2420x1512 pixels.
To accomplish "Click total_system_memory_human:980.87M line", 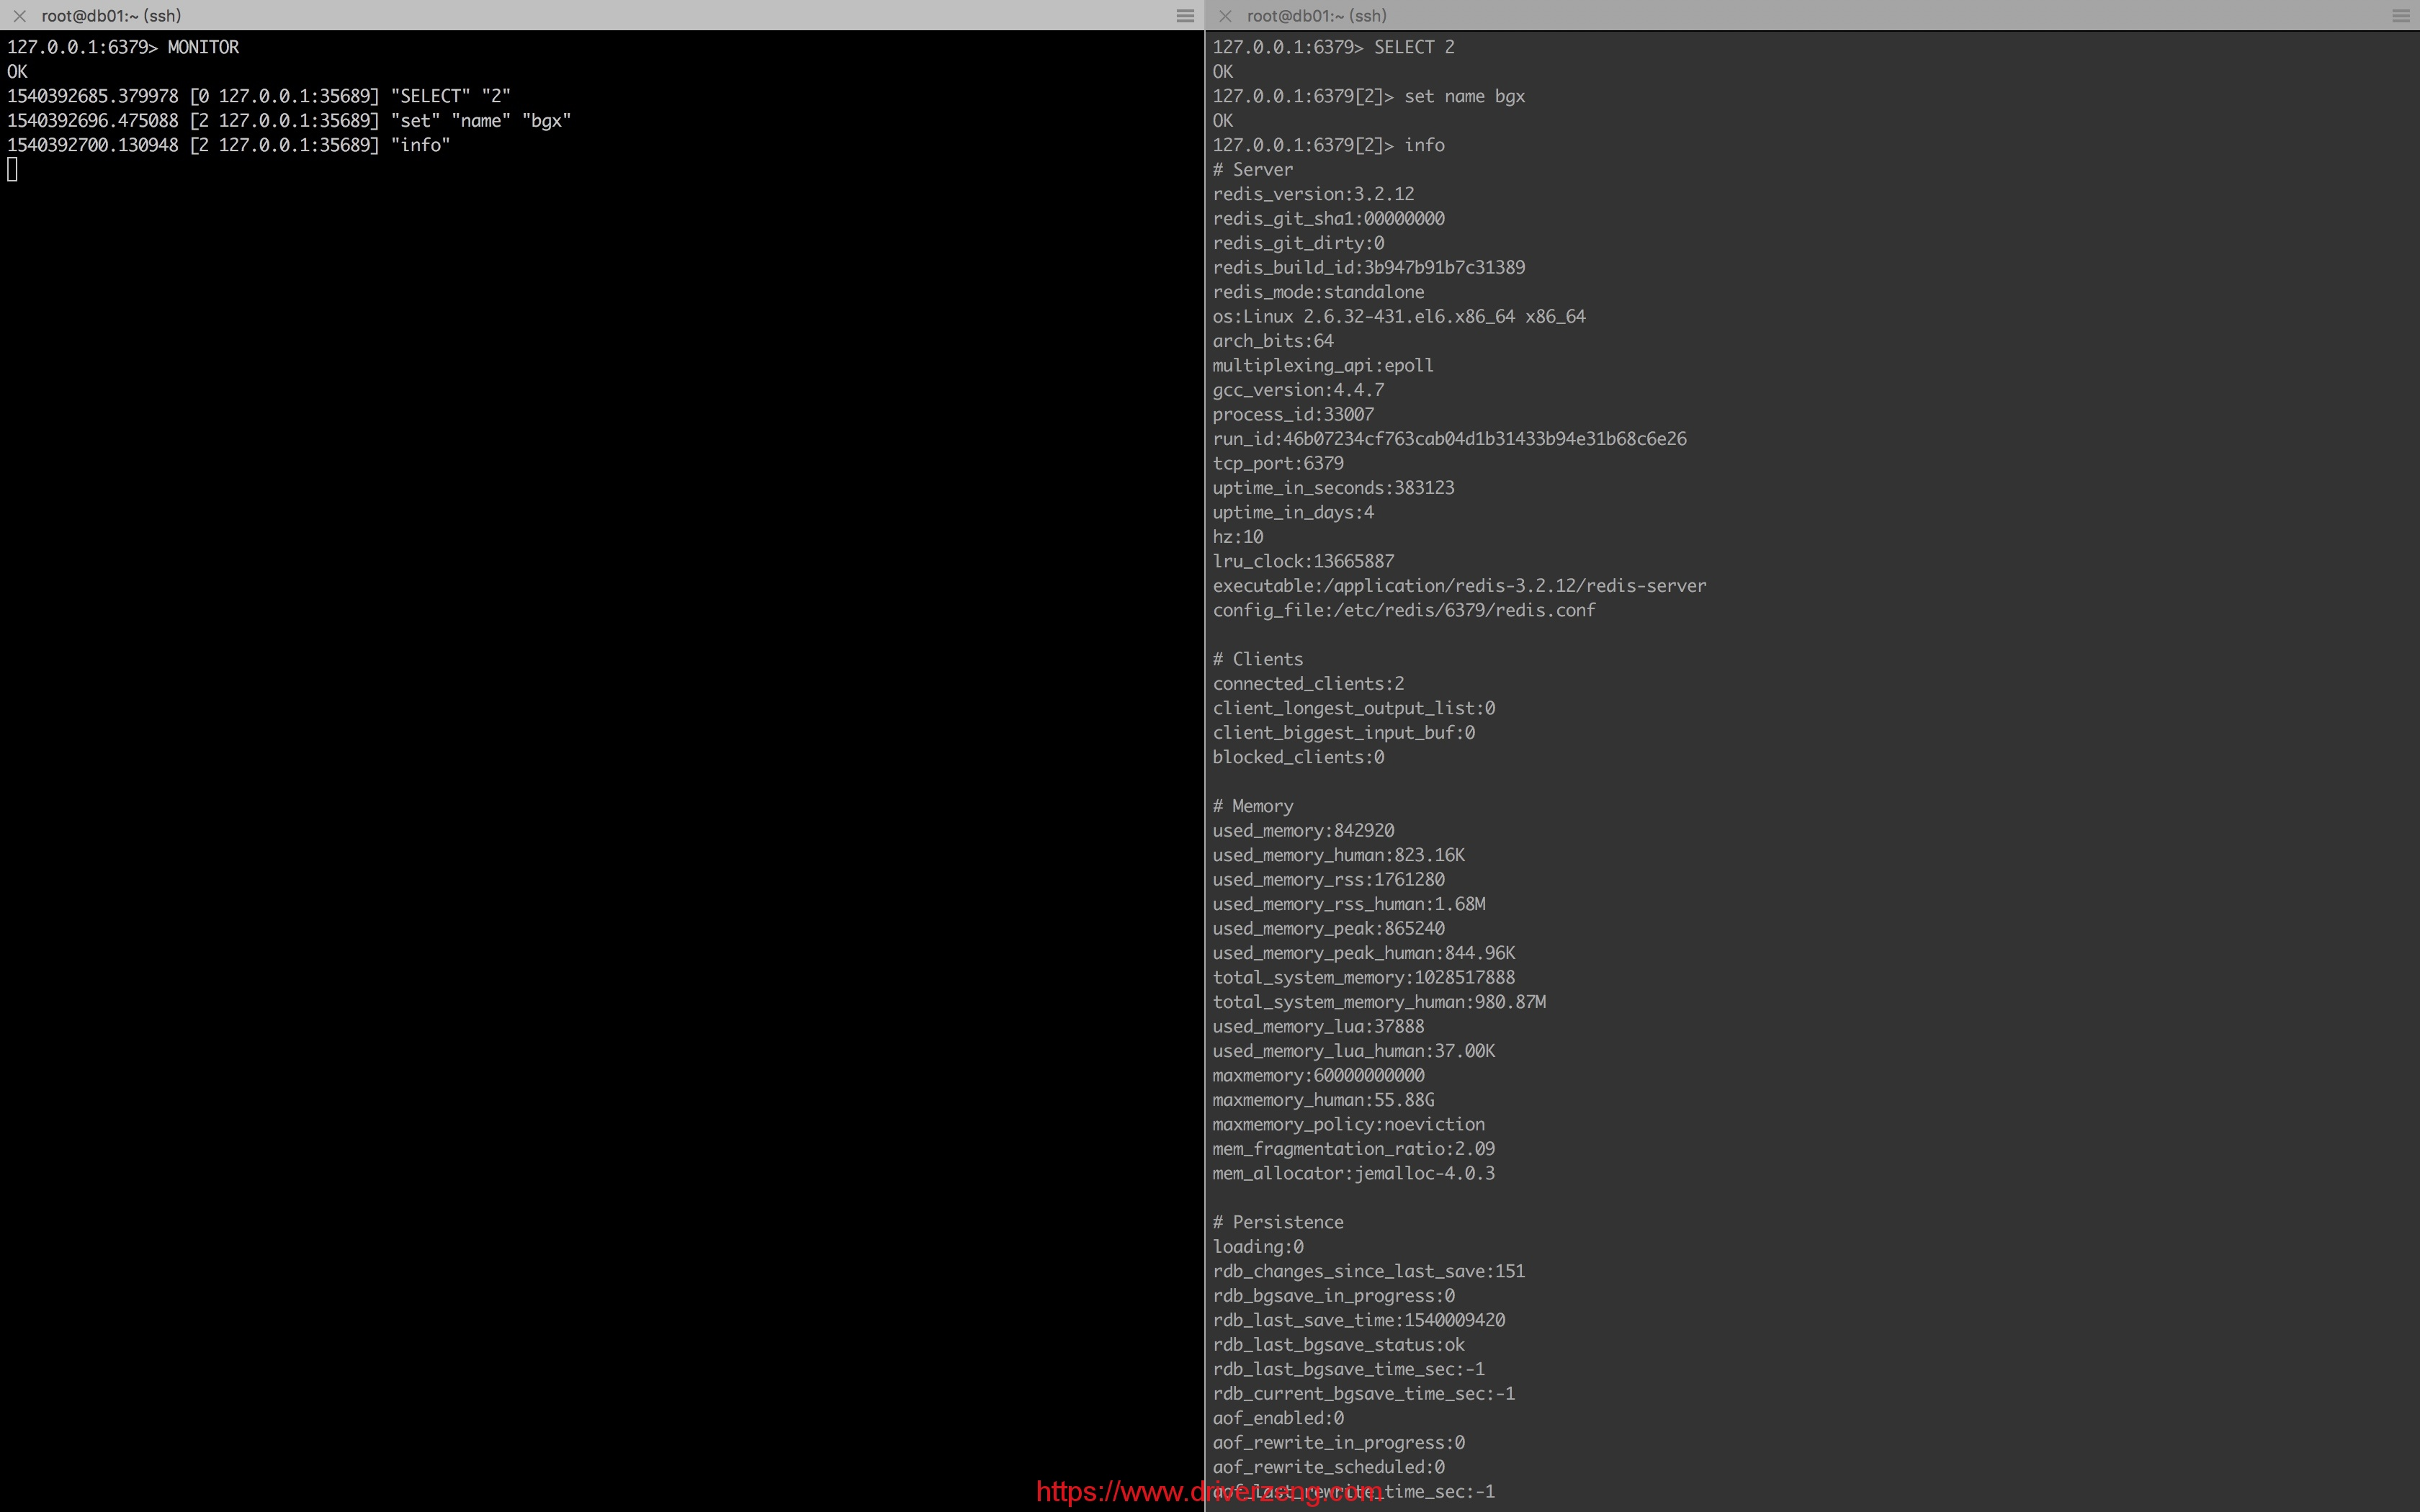I will (1379, 1002).
